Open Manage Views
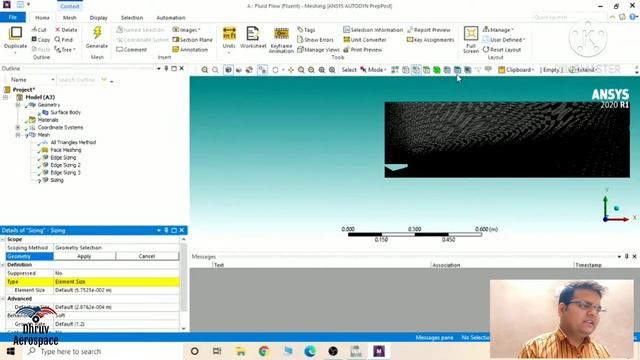 tap(318, 49)
